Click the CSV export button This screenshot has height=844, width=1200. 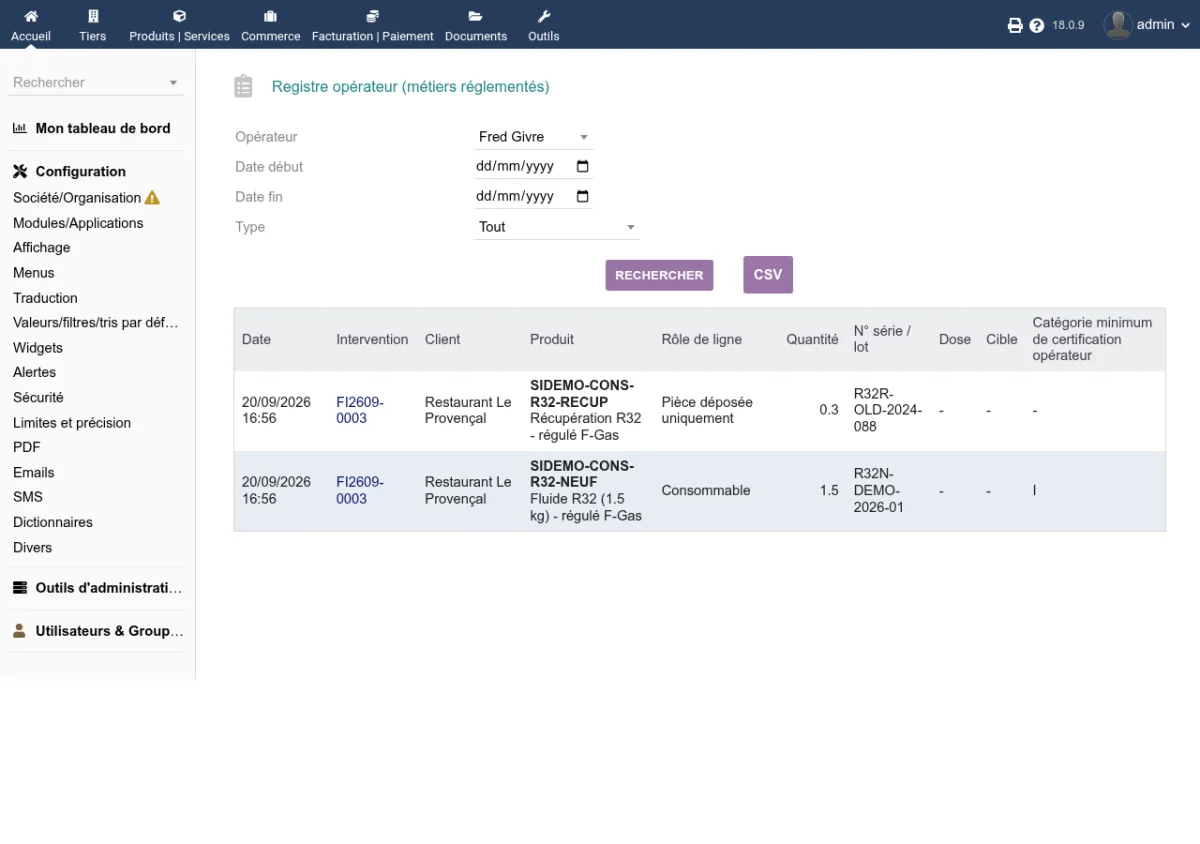[x=768, y=275]
